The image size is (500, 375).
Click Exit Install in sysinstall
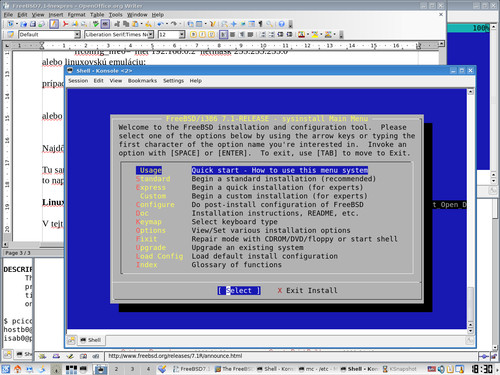[x=307, y=290]
